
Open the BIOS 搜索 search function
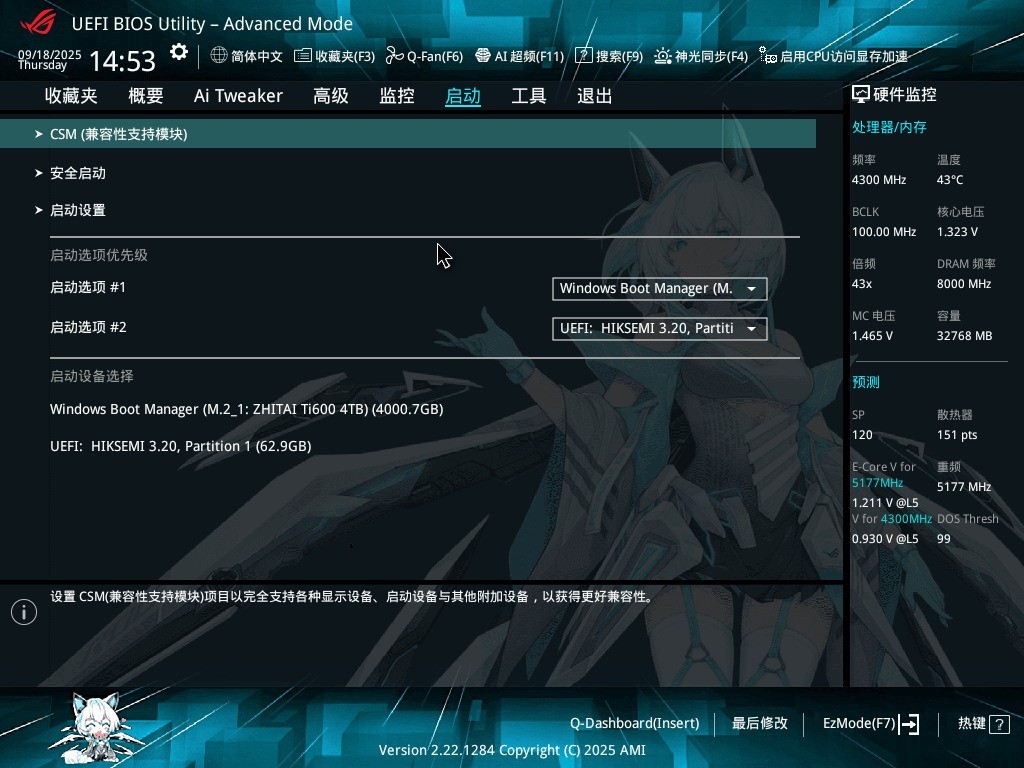[x=611, y=56]
